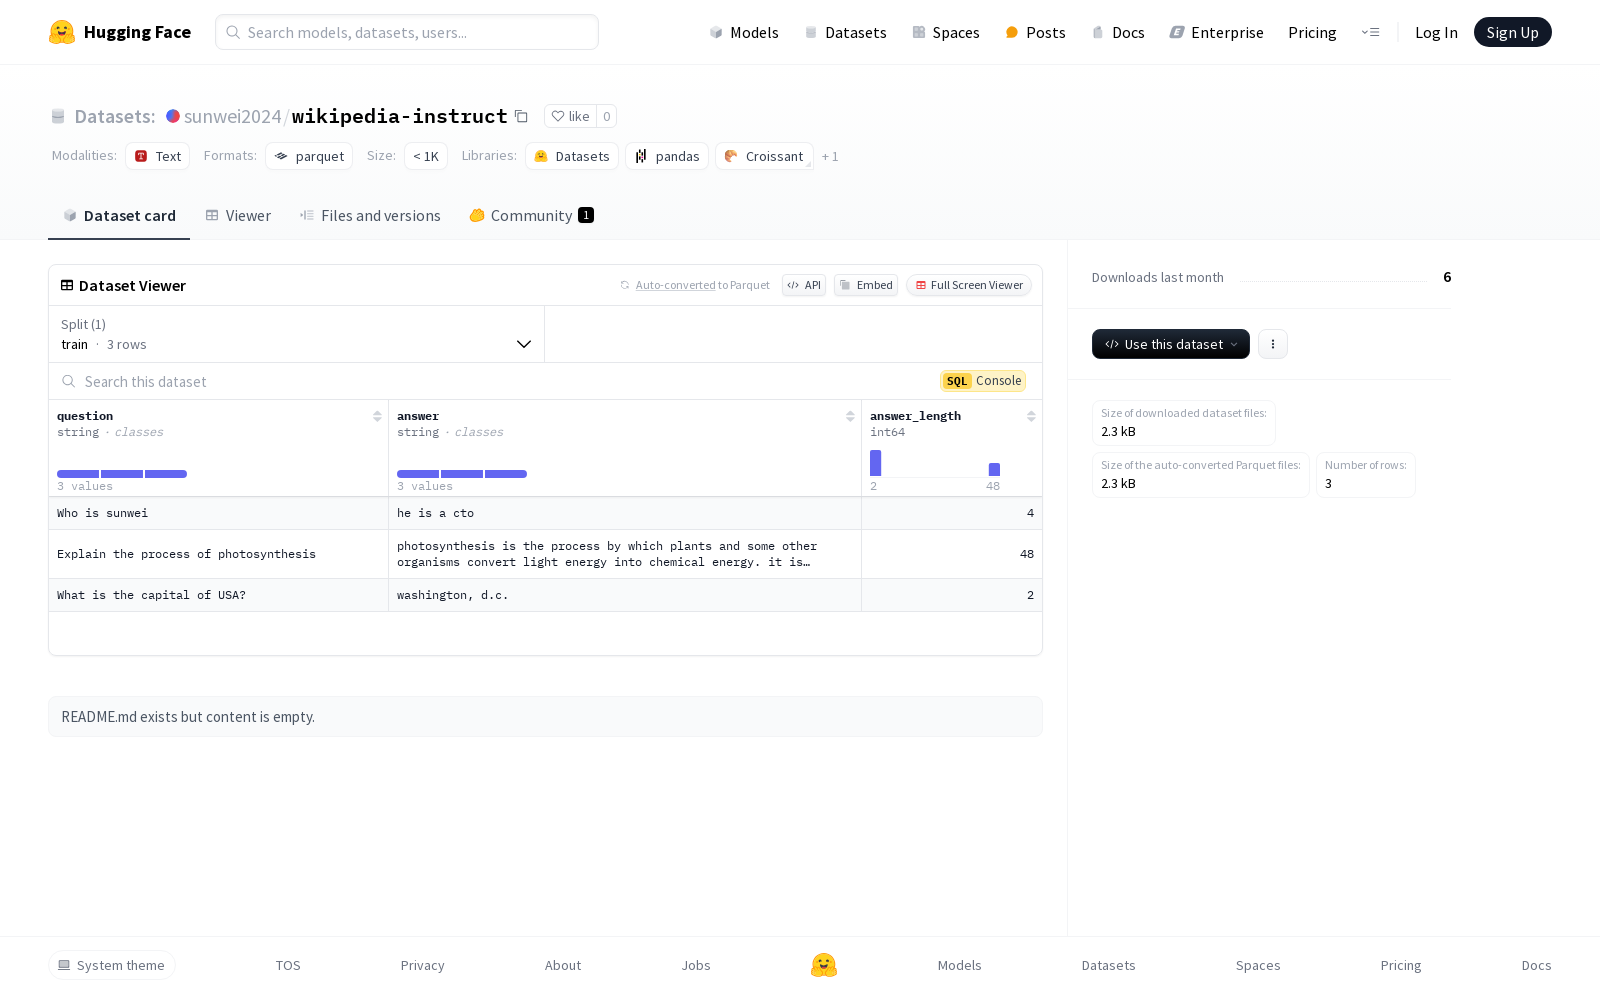
Task: Switch to the Dataset card tab
Action: 119,216
